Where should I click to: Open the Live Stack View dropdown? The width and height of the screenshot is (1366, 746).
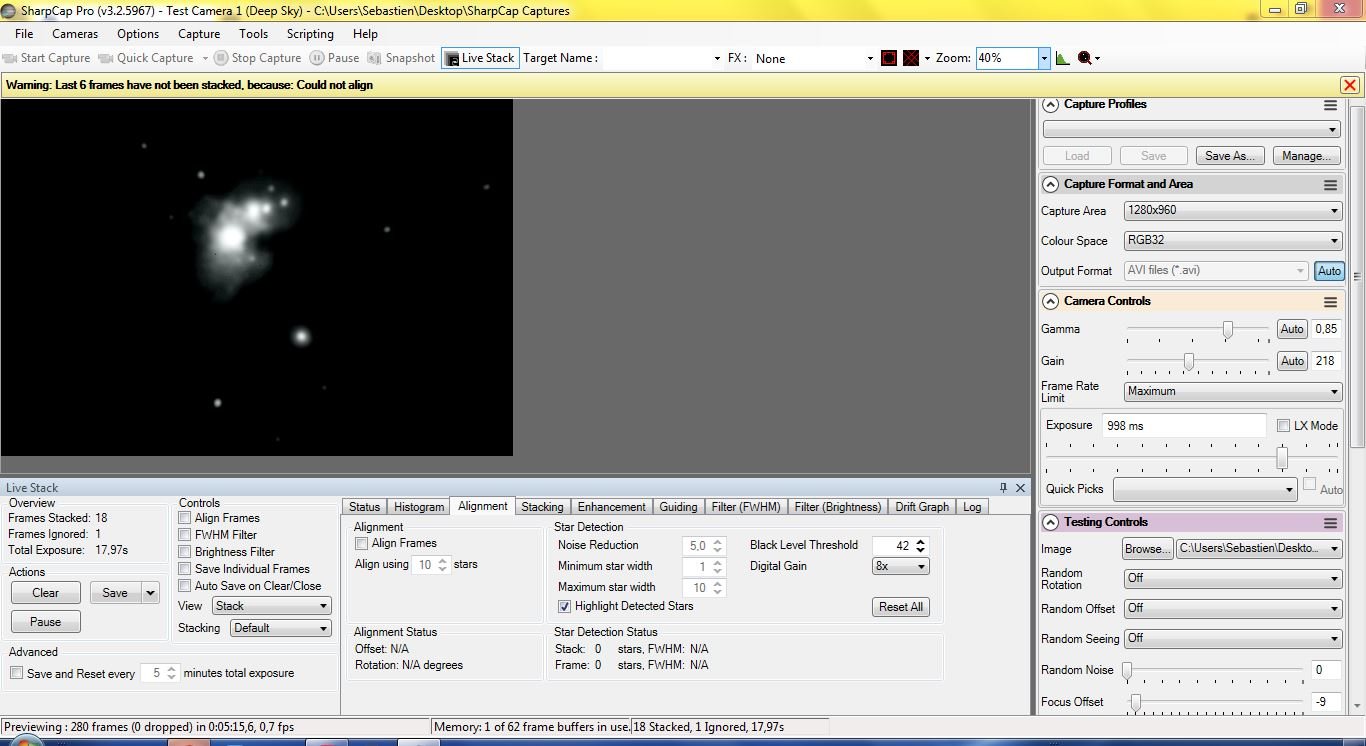[271, 606]
